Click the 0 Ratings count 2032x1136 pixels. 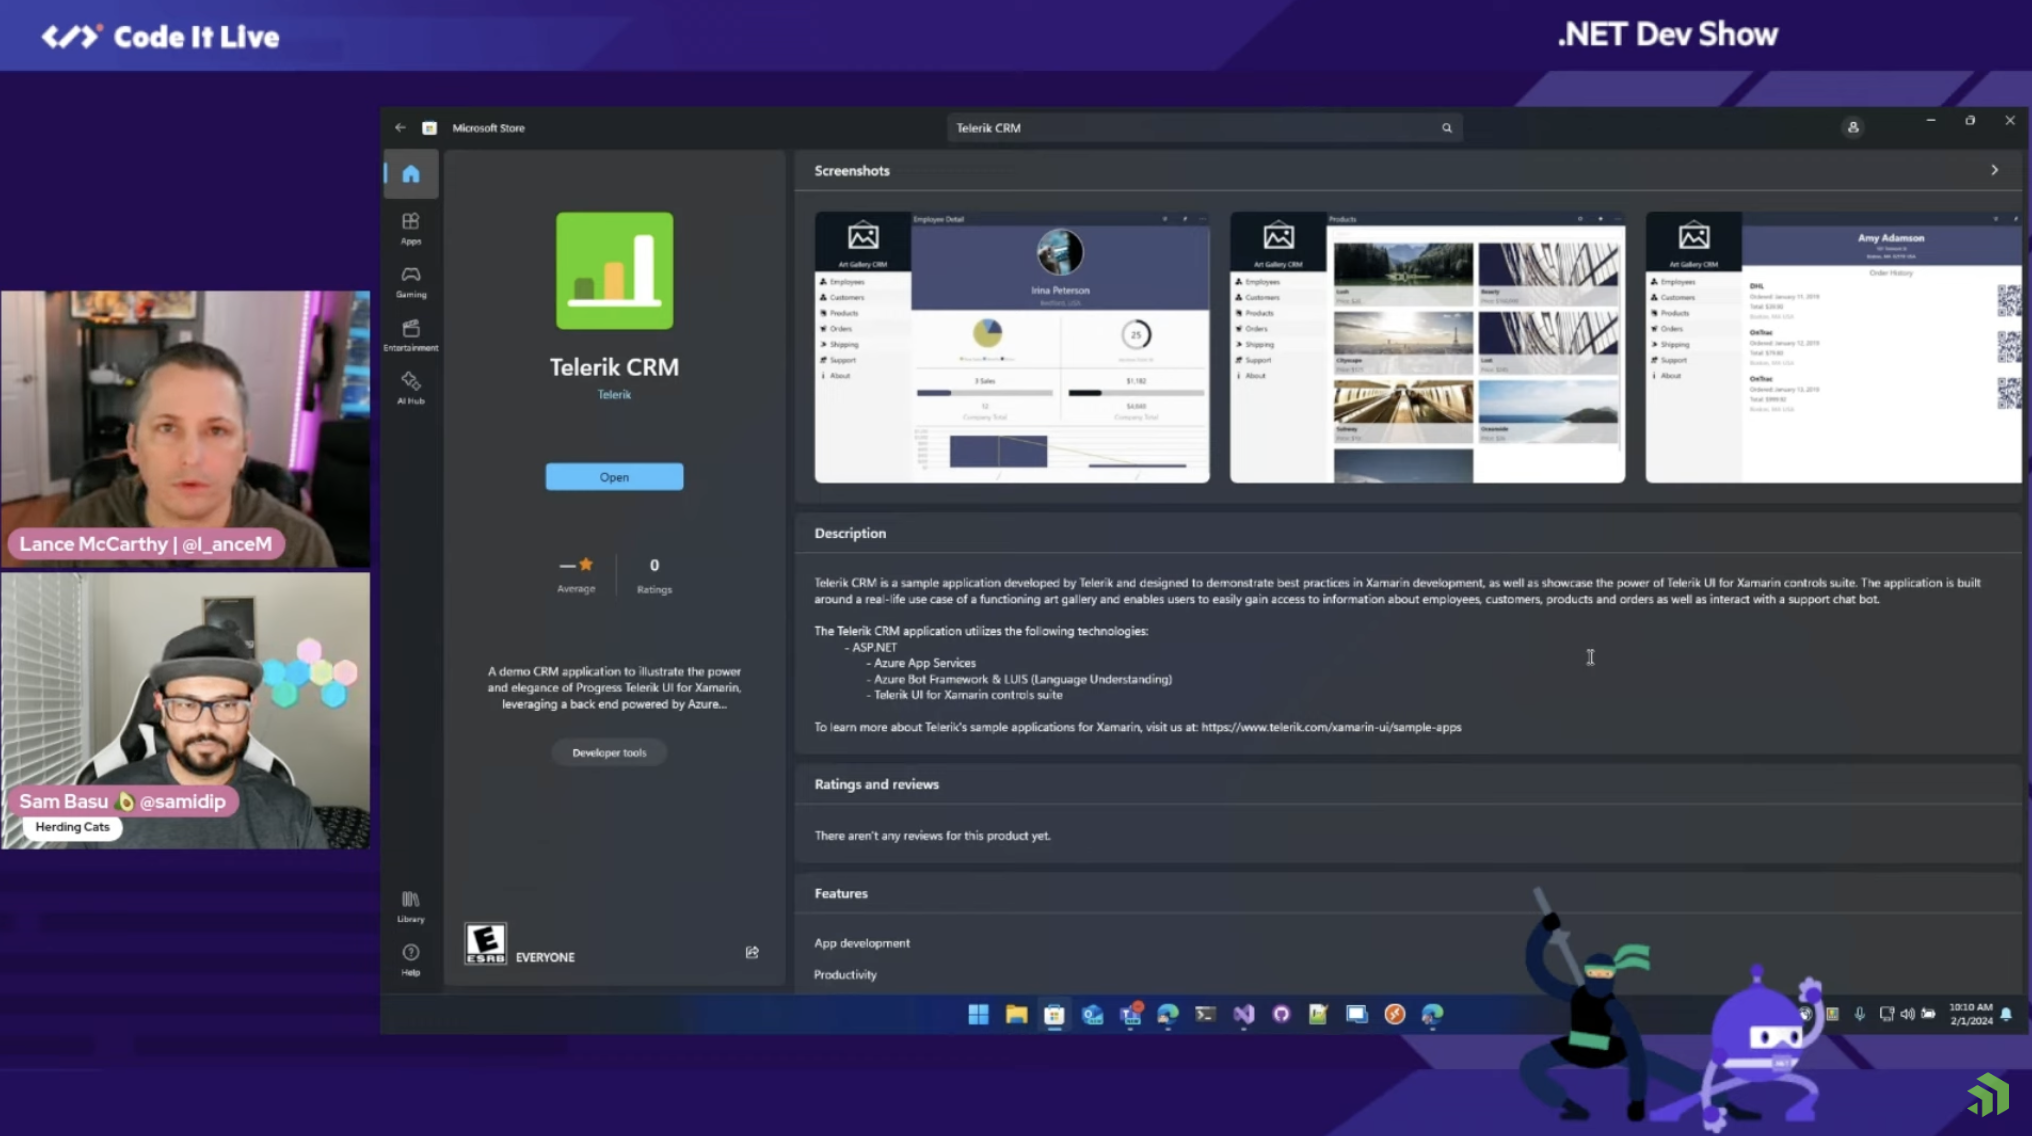pyautogui.click(x=654, y=575)
